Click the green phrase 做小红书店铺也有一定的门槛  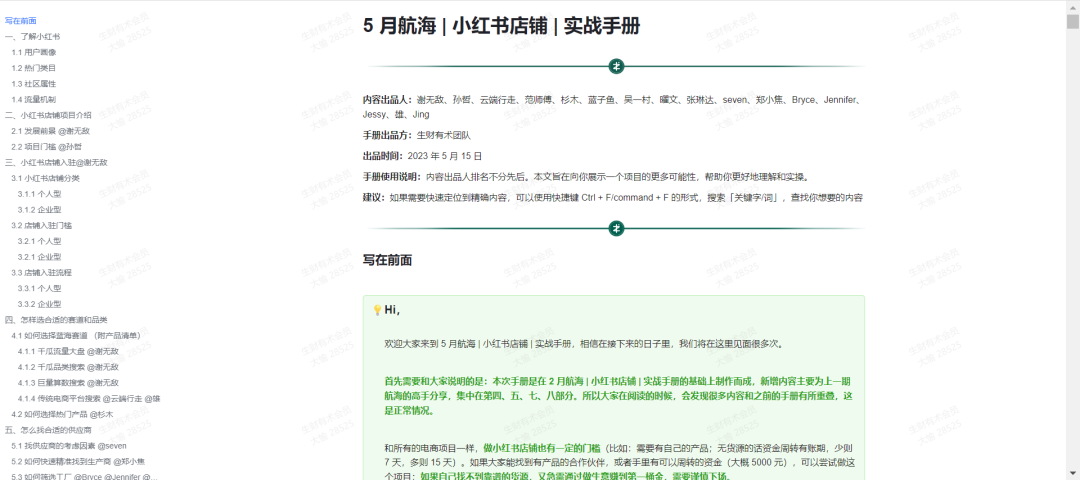pyautogui.click(x=542, y=447)
